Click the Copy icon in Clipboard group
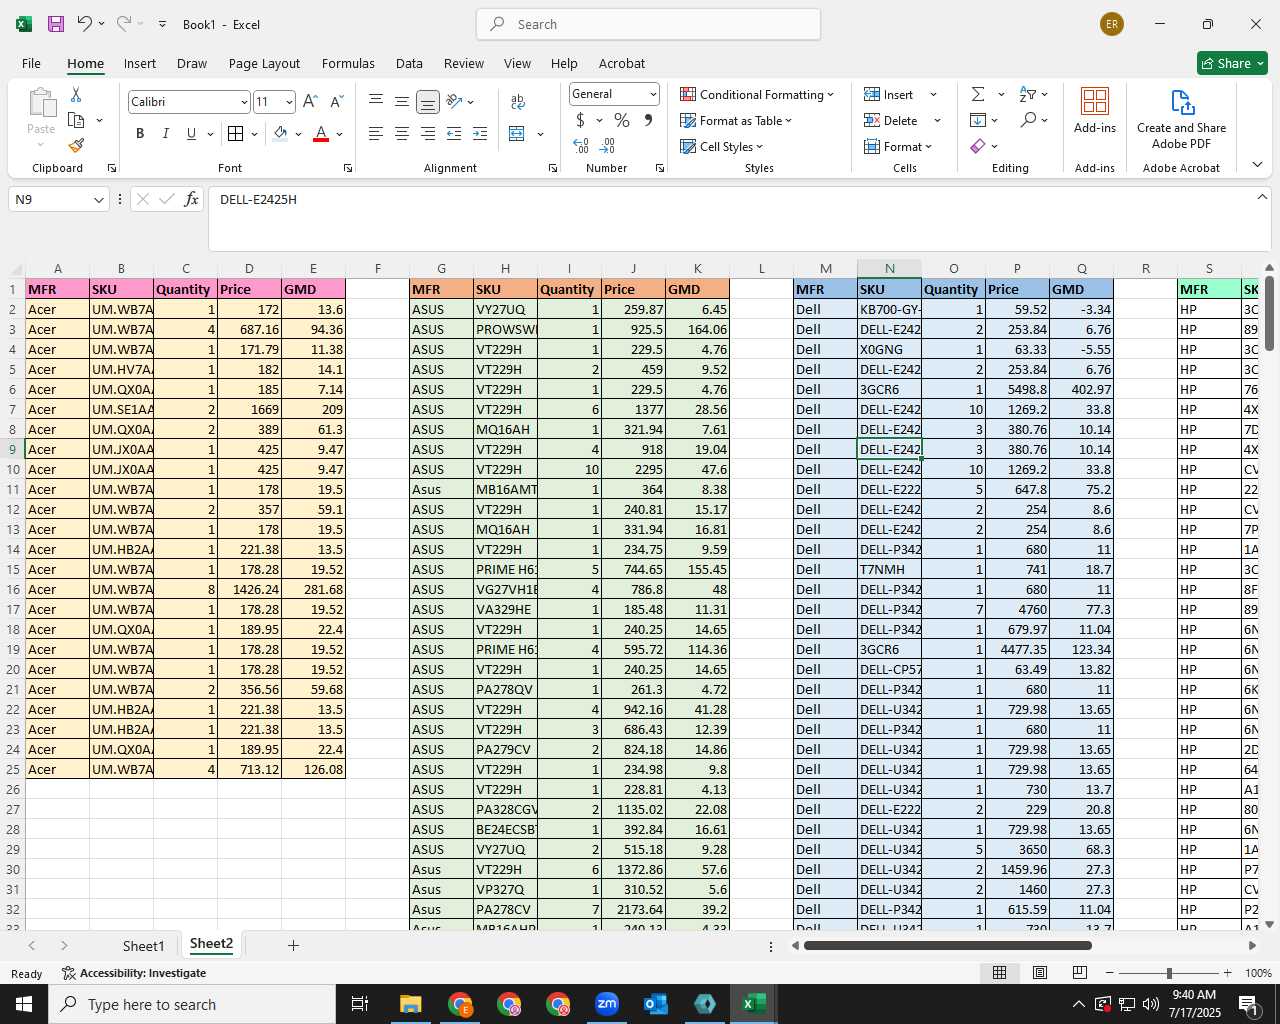The height and width of the screenshot is (1024, 1280). click(76, 120)
